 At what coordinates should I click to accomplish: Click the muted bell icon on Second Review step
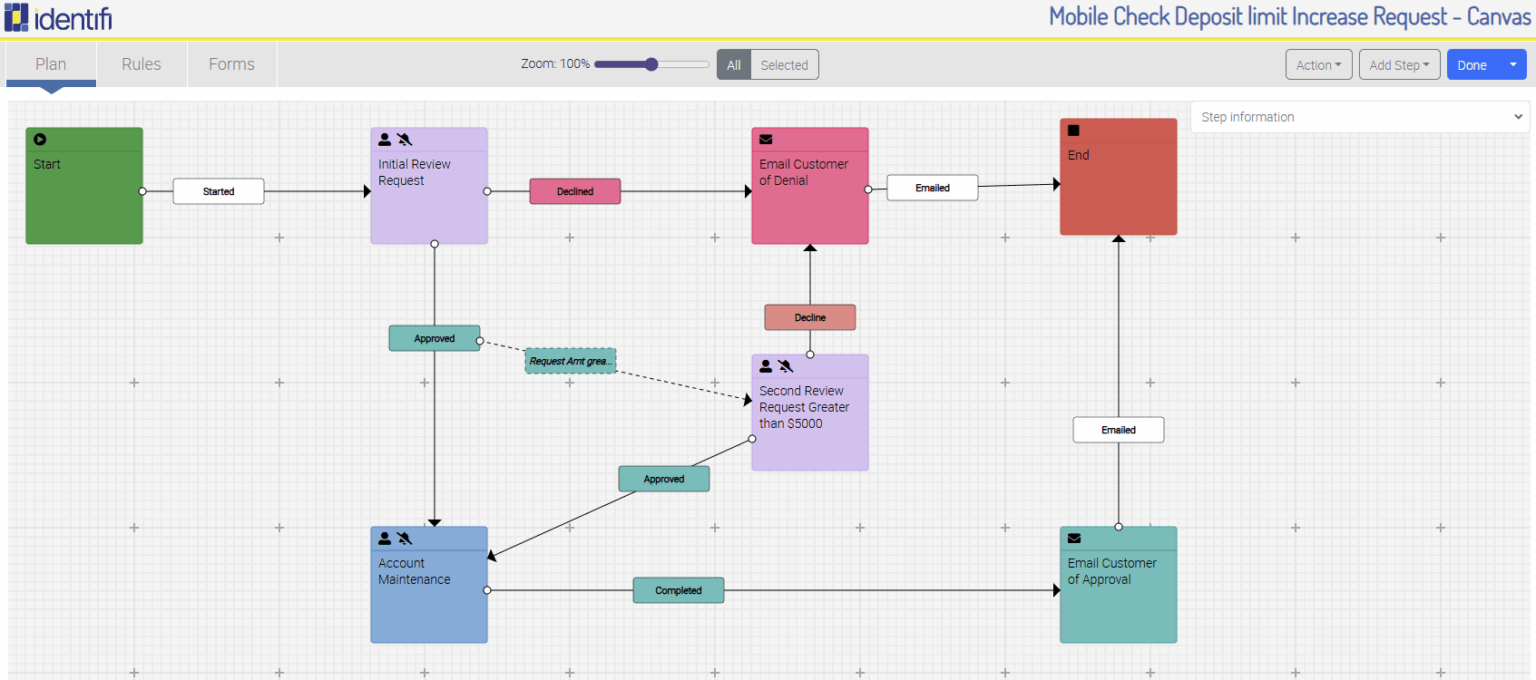pyautogui.click(x=785, y=366)
